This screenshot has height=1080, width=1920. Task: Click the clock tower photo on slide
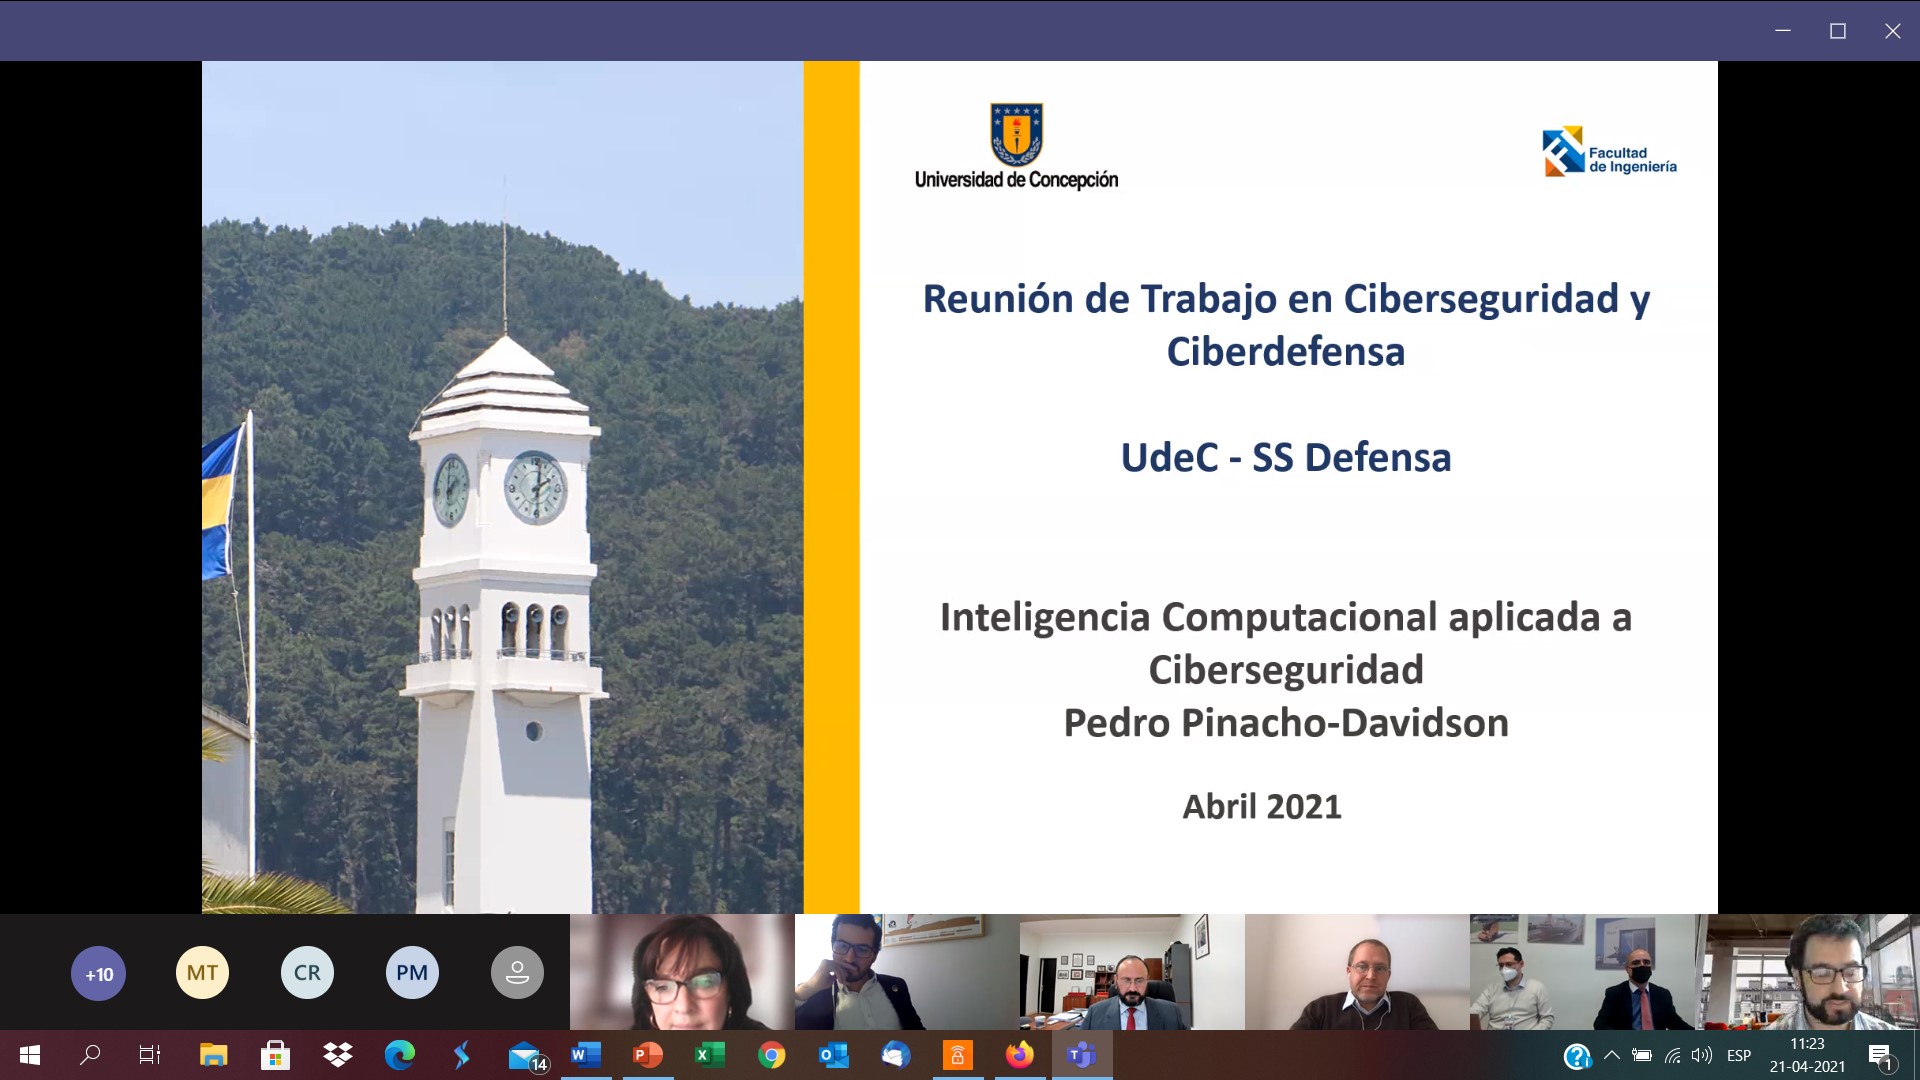tap(502, 487)
